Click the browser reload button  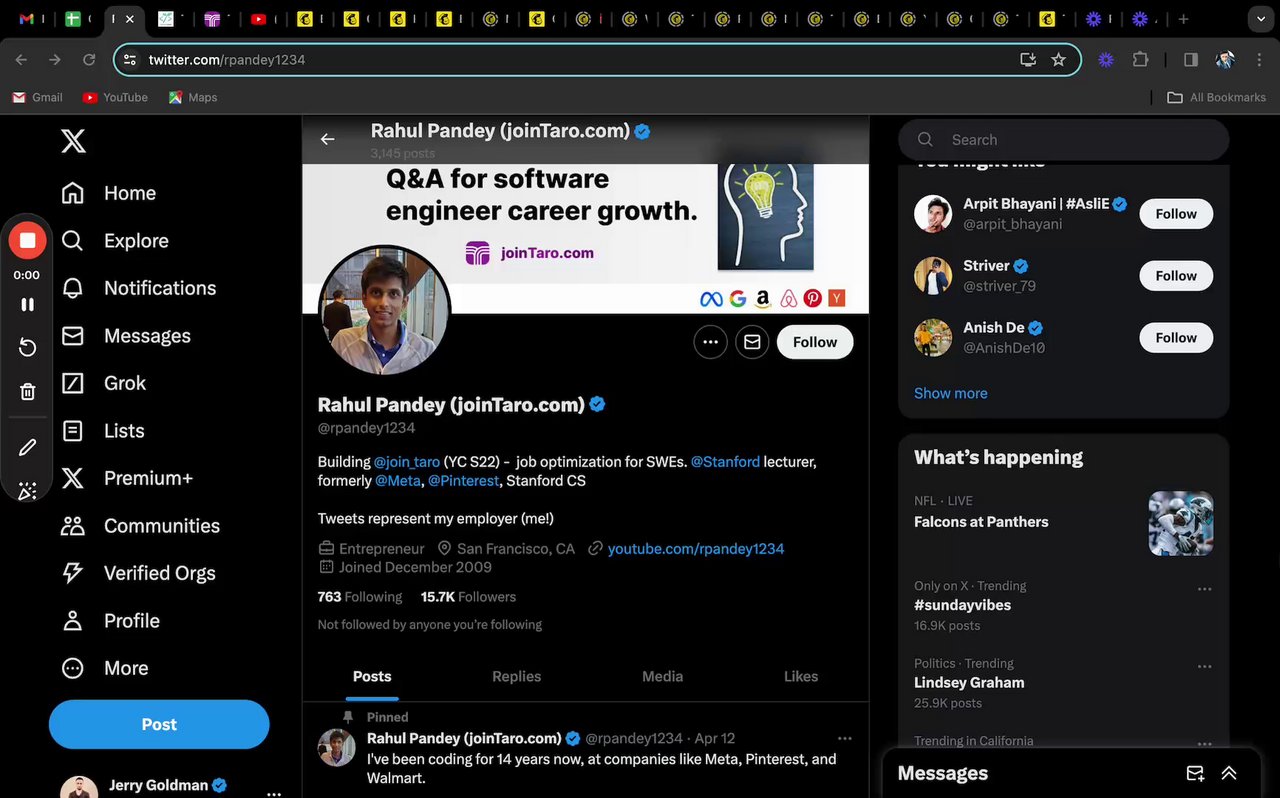click(x=89, y=60)
